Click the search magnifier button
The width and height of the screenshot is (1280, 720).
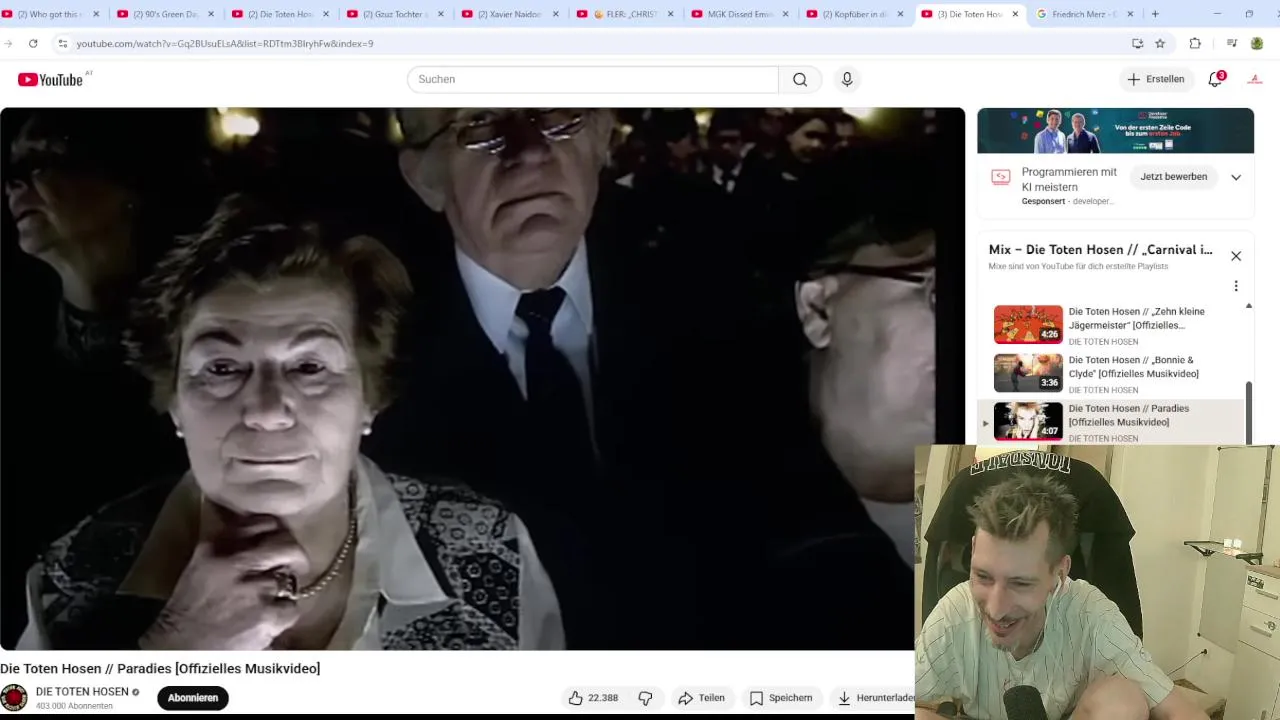(800, 79)
